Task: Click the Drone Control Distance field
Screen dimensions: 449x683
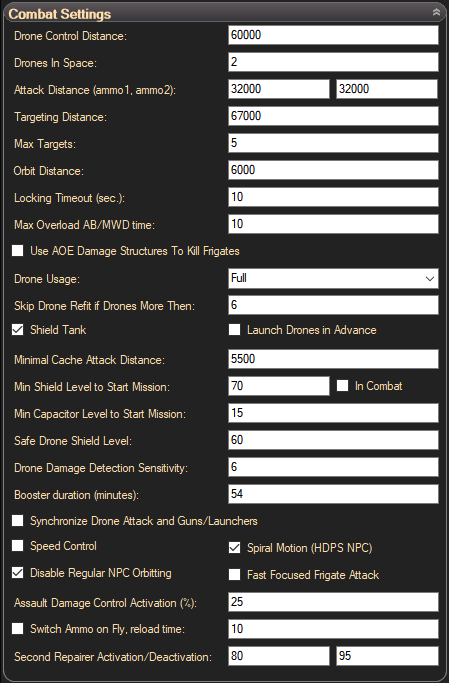Action: pos(333,35)
